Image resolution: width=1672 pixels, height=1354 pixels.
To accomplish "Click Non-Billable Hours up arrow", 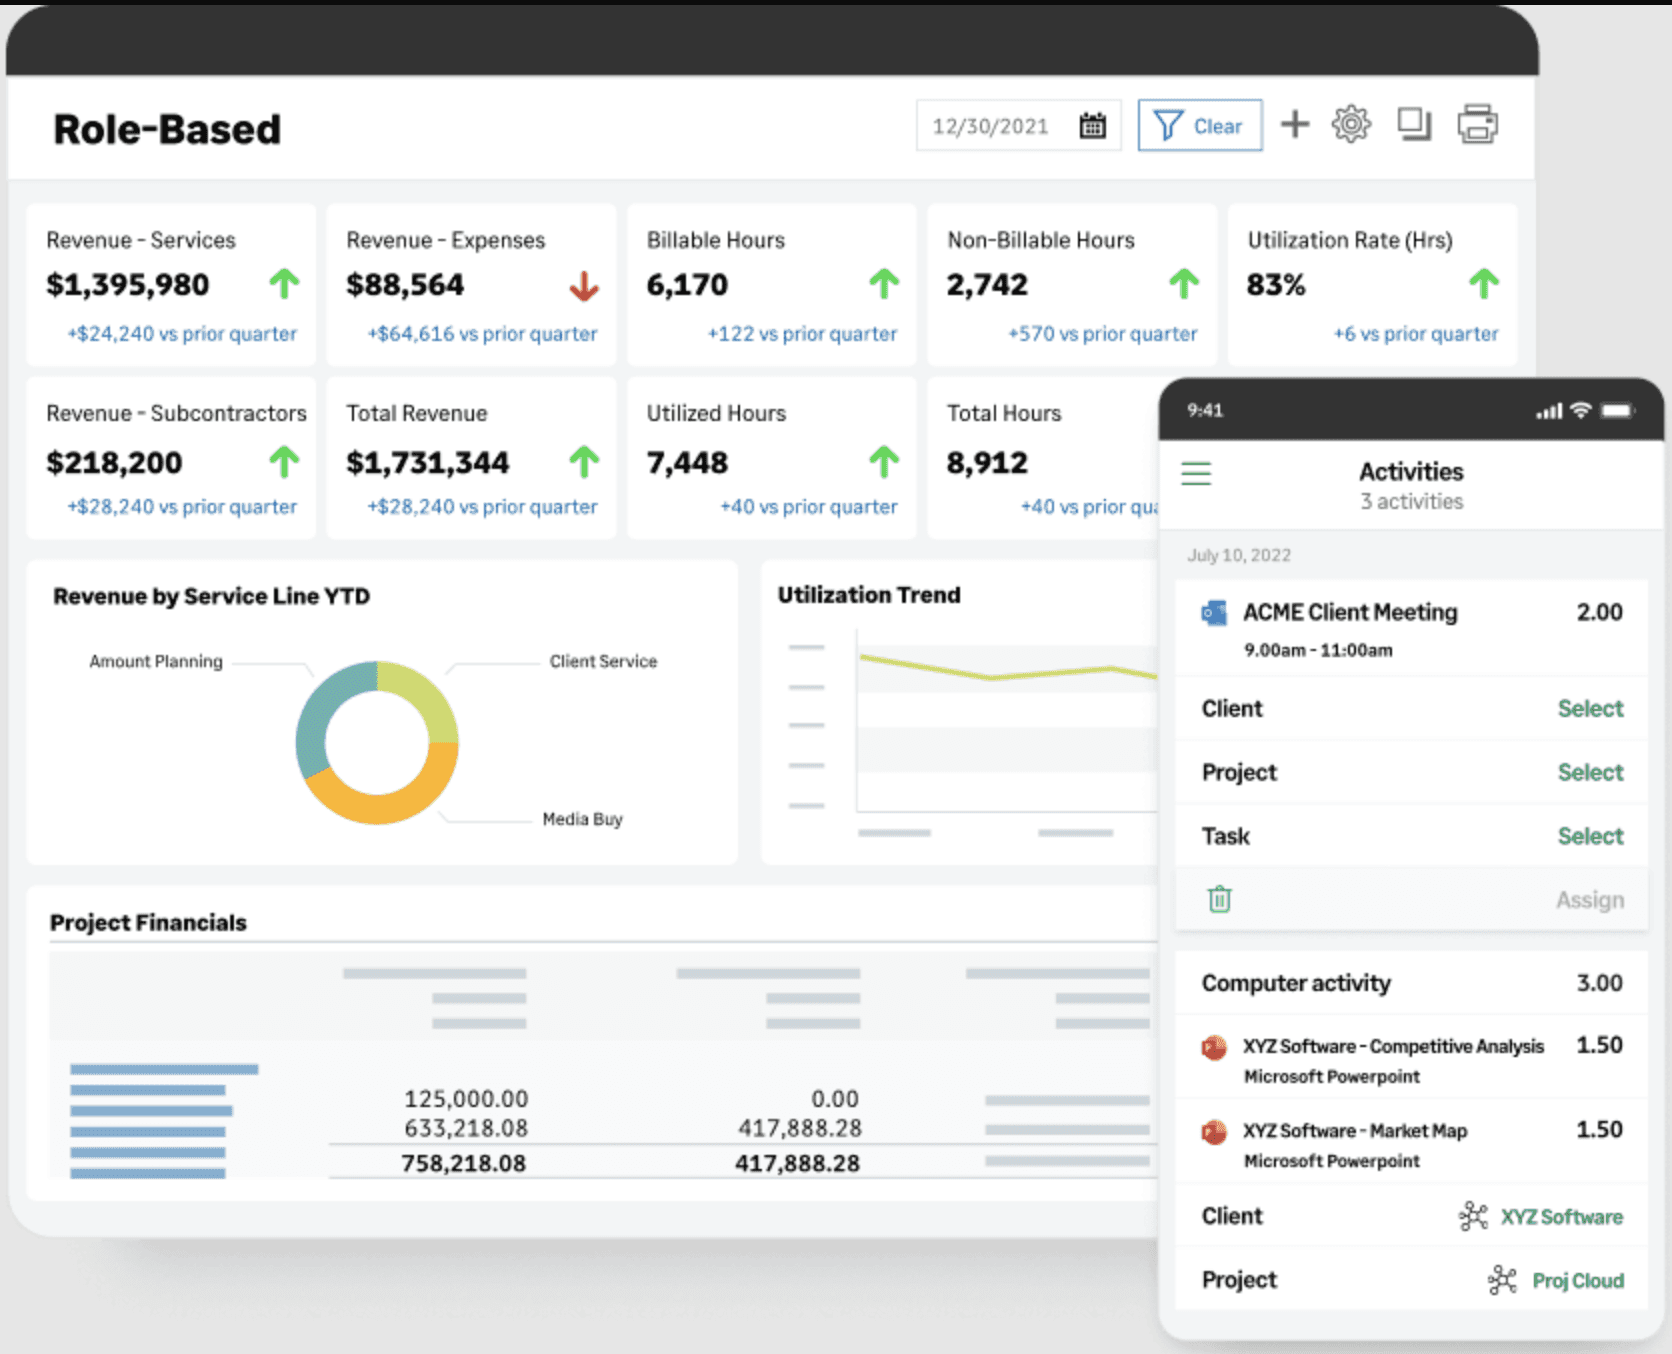I will point(1184,284).
